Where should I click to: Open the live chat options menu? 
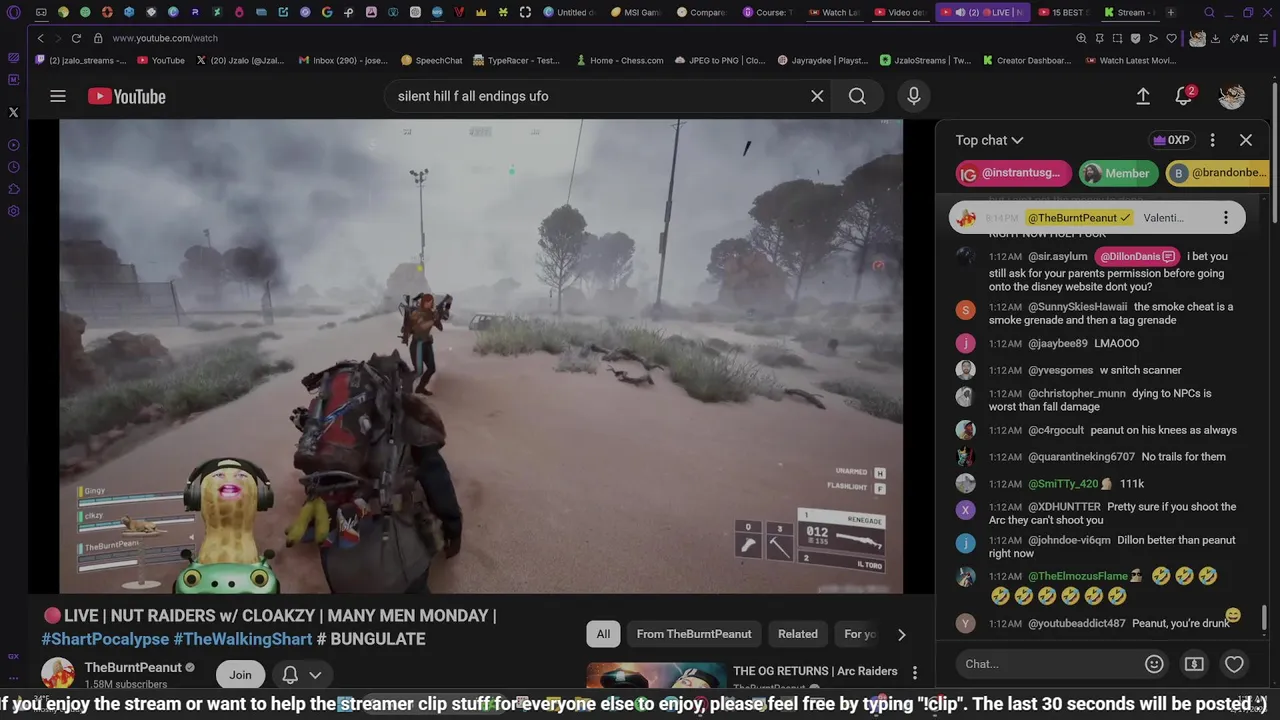(x=1212, y=140)
